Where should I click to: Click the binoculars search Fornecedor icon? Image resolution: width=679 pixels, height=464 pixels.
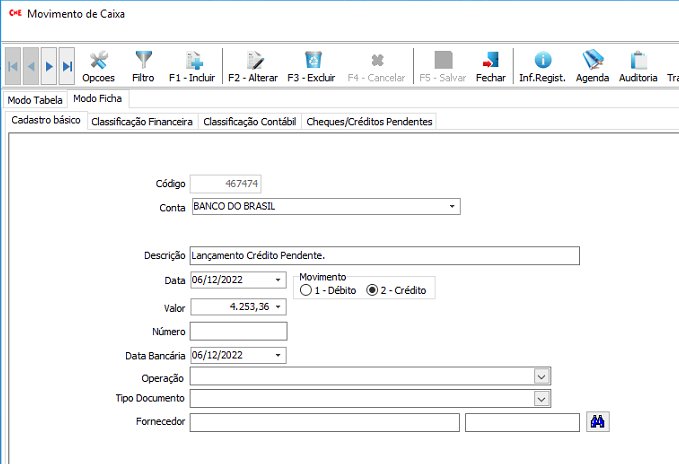(x=598, y=422)
